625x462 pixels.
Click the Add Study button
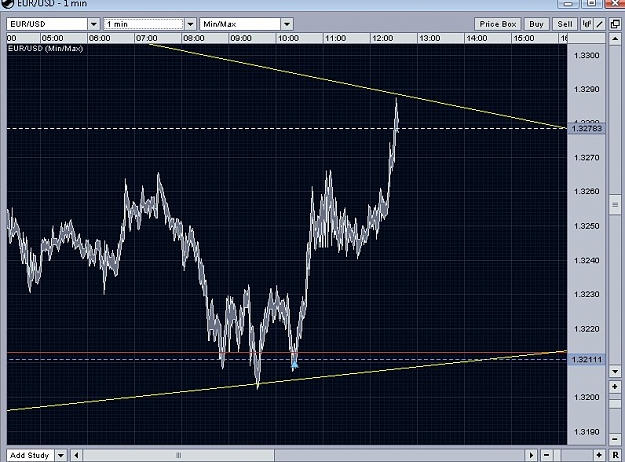[x=30, y=455]
